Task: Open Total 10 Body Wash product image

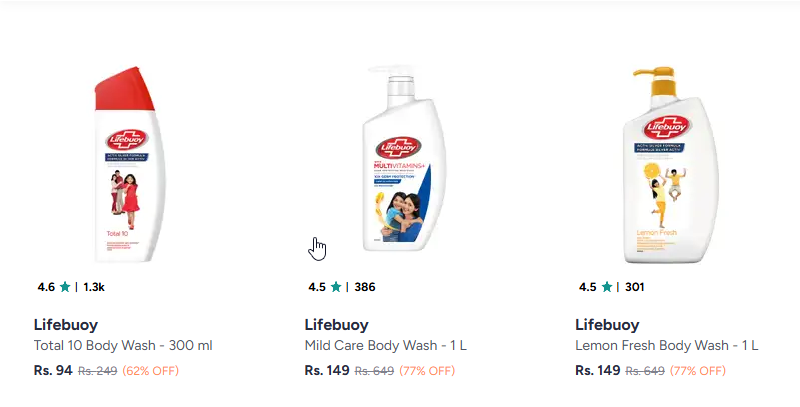Action: point(132,166)
